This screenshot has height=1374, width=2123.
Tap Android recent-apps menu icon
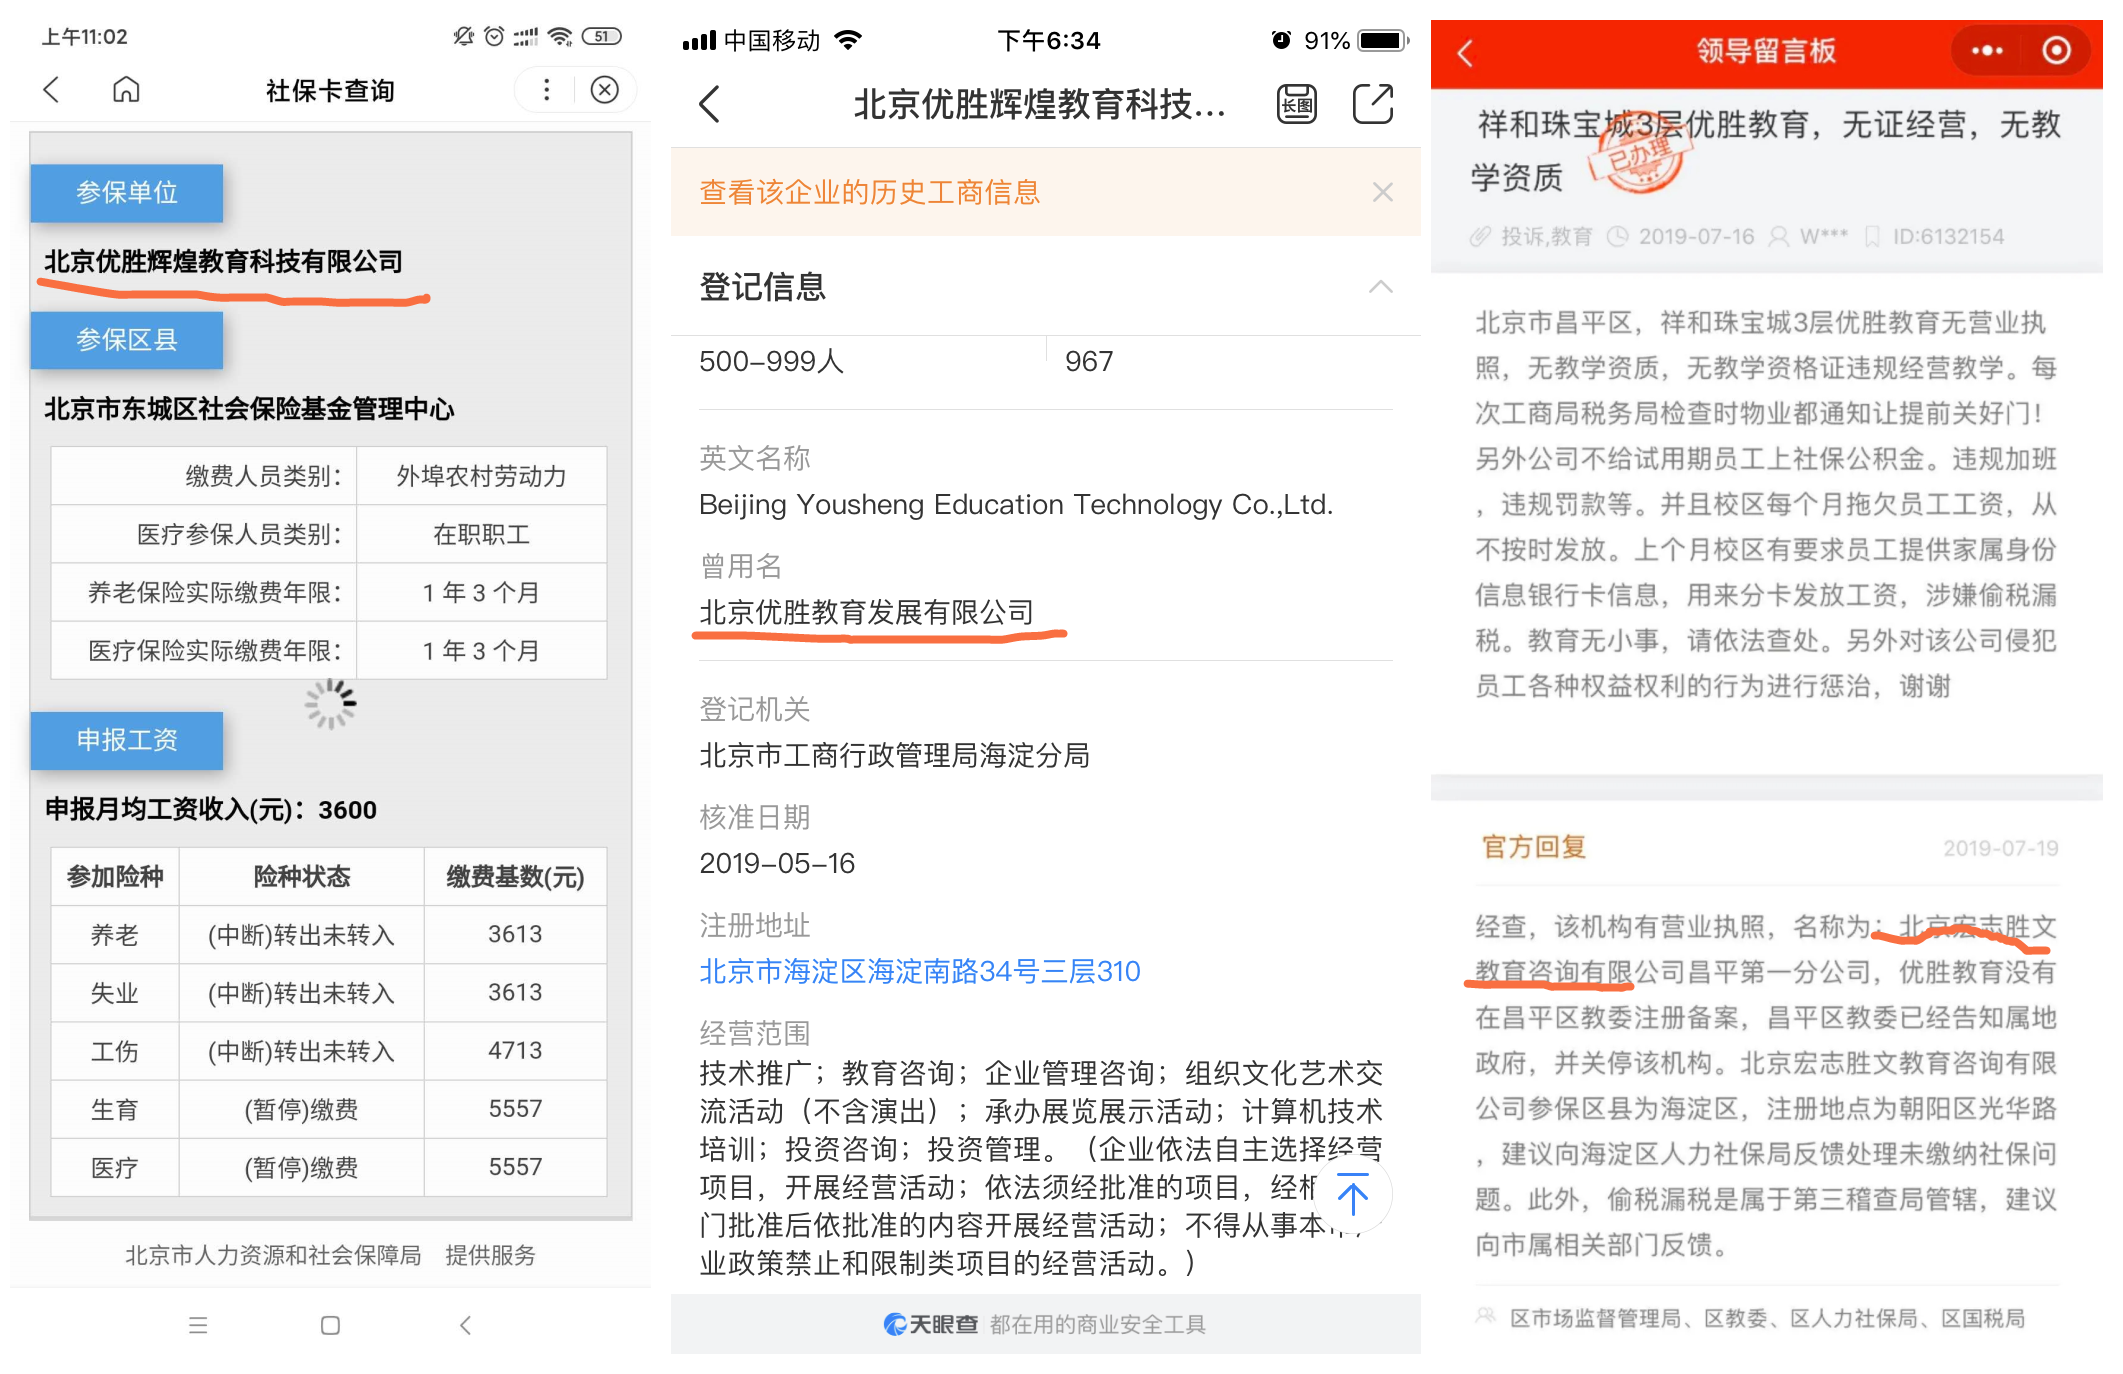(198, 1325)
